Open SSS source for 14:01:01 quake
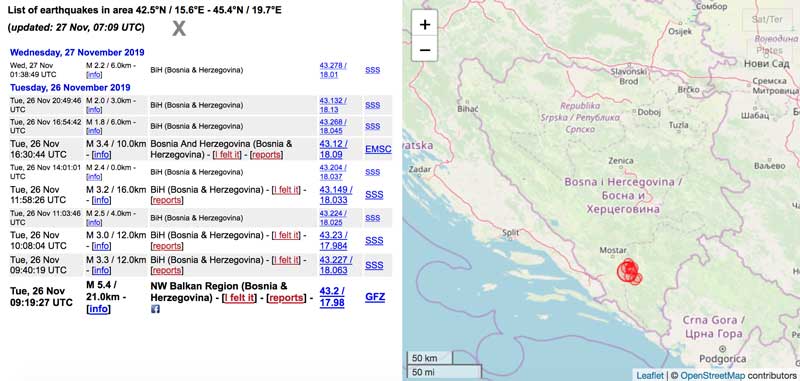The image size is (800, 381). click(372, 172)
